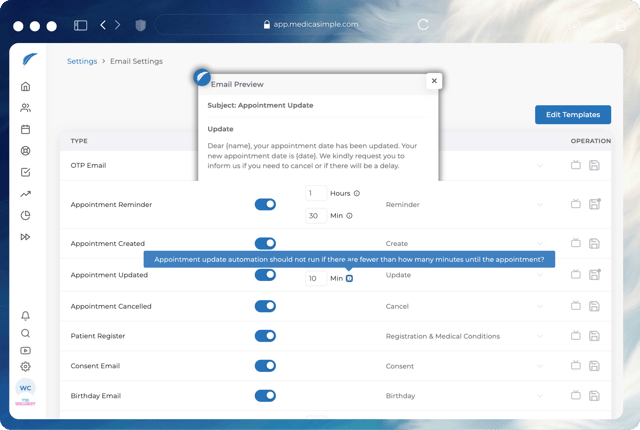
Task: Open the Patients icon in sidebar
Action: coord(25,108)
